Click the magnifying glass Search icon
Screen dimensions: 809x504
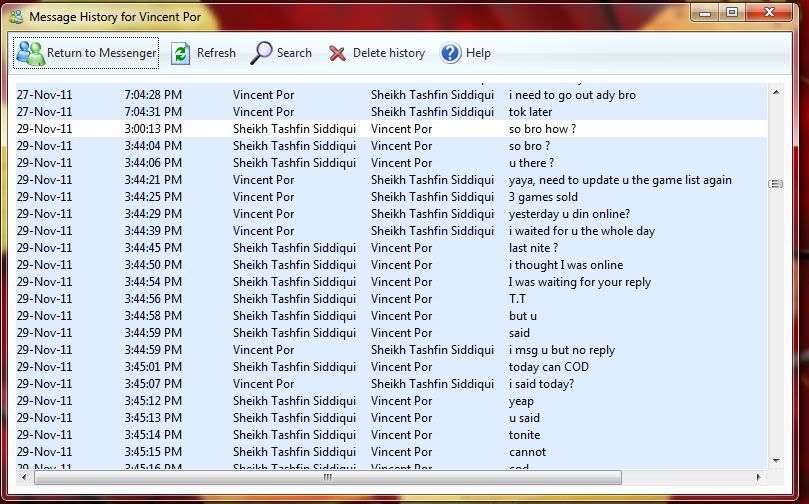(261, 53)
